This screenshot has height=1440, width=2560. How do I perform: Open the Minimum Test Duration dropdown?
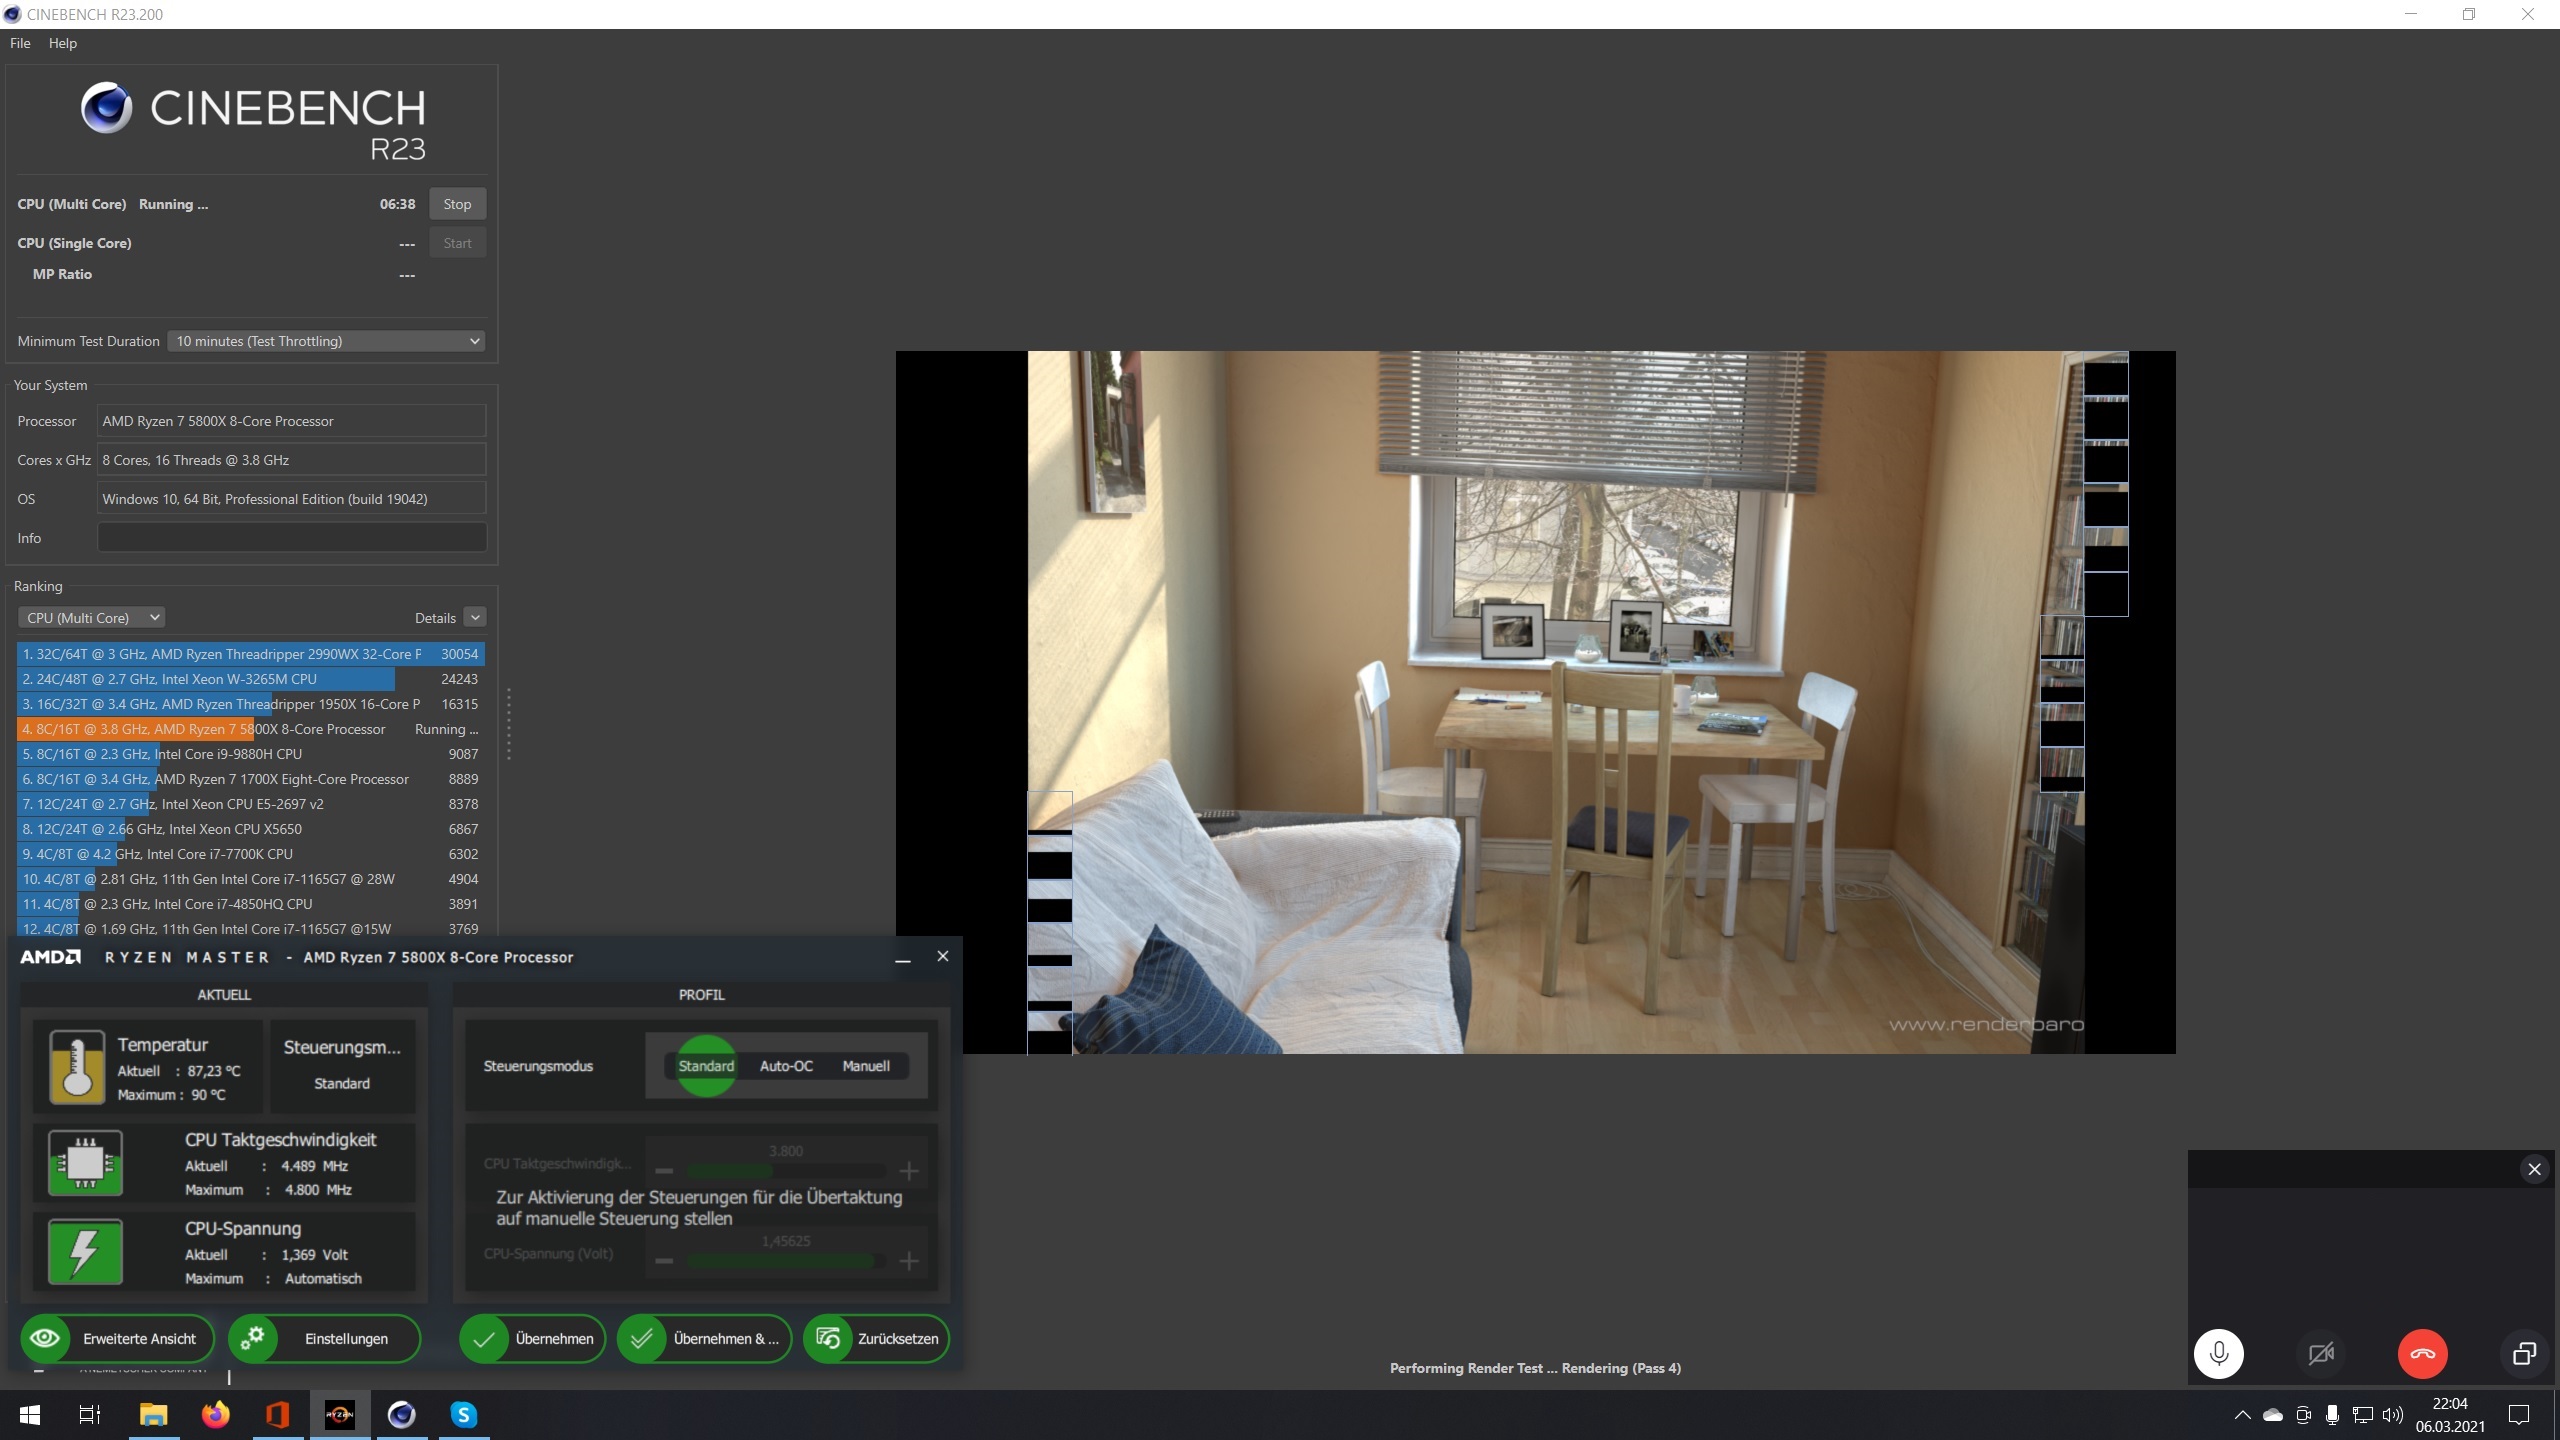(x=326, y=341)
